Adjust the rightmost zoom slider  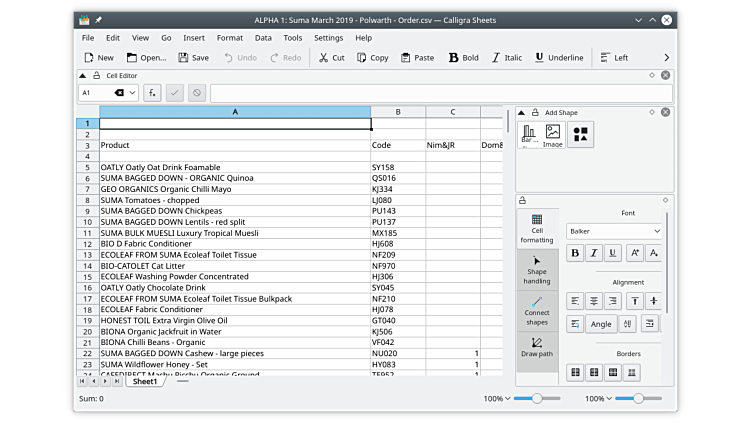[x=638, y=398]
